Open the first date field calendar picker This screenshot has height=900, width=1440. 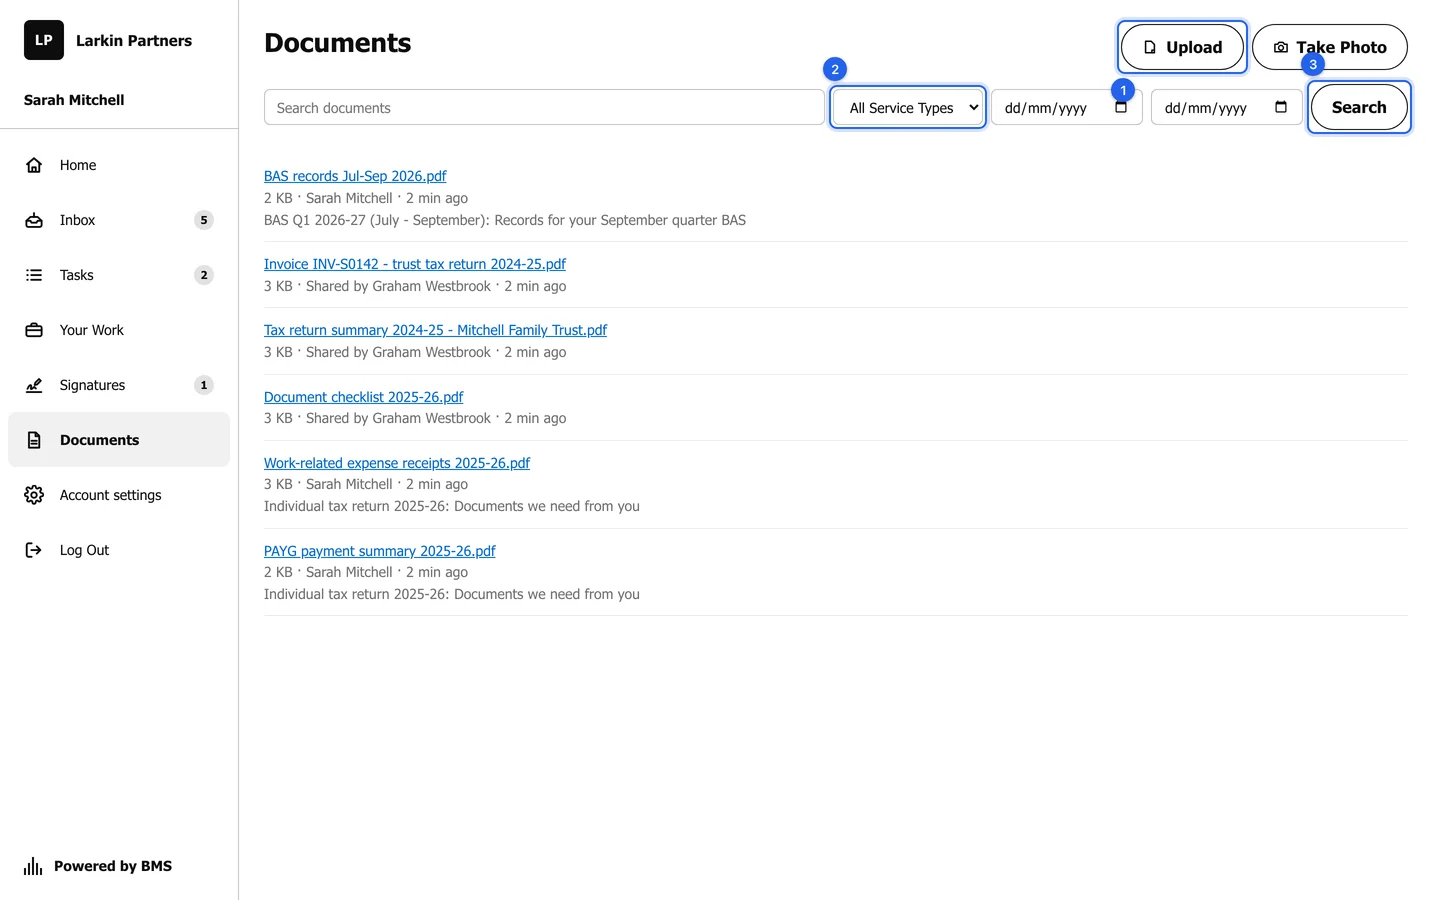pyautogui.click(x=1121, y=107)
